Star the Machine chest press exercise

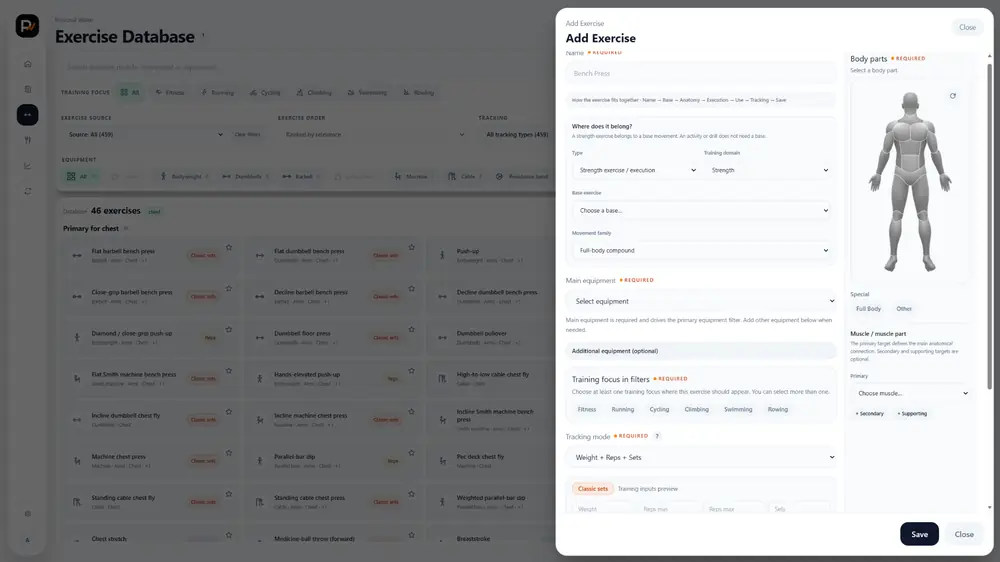click(229, 453)
